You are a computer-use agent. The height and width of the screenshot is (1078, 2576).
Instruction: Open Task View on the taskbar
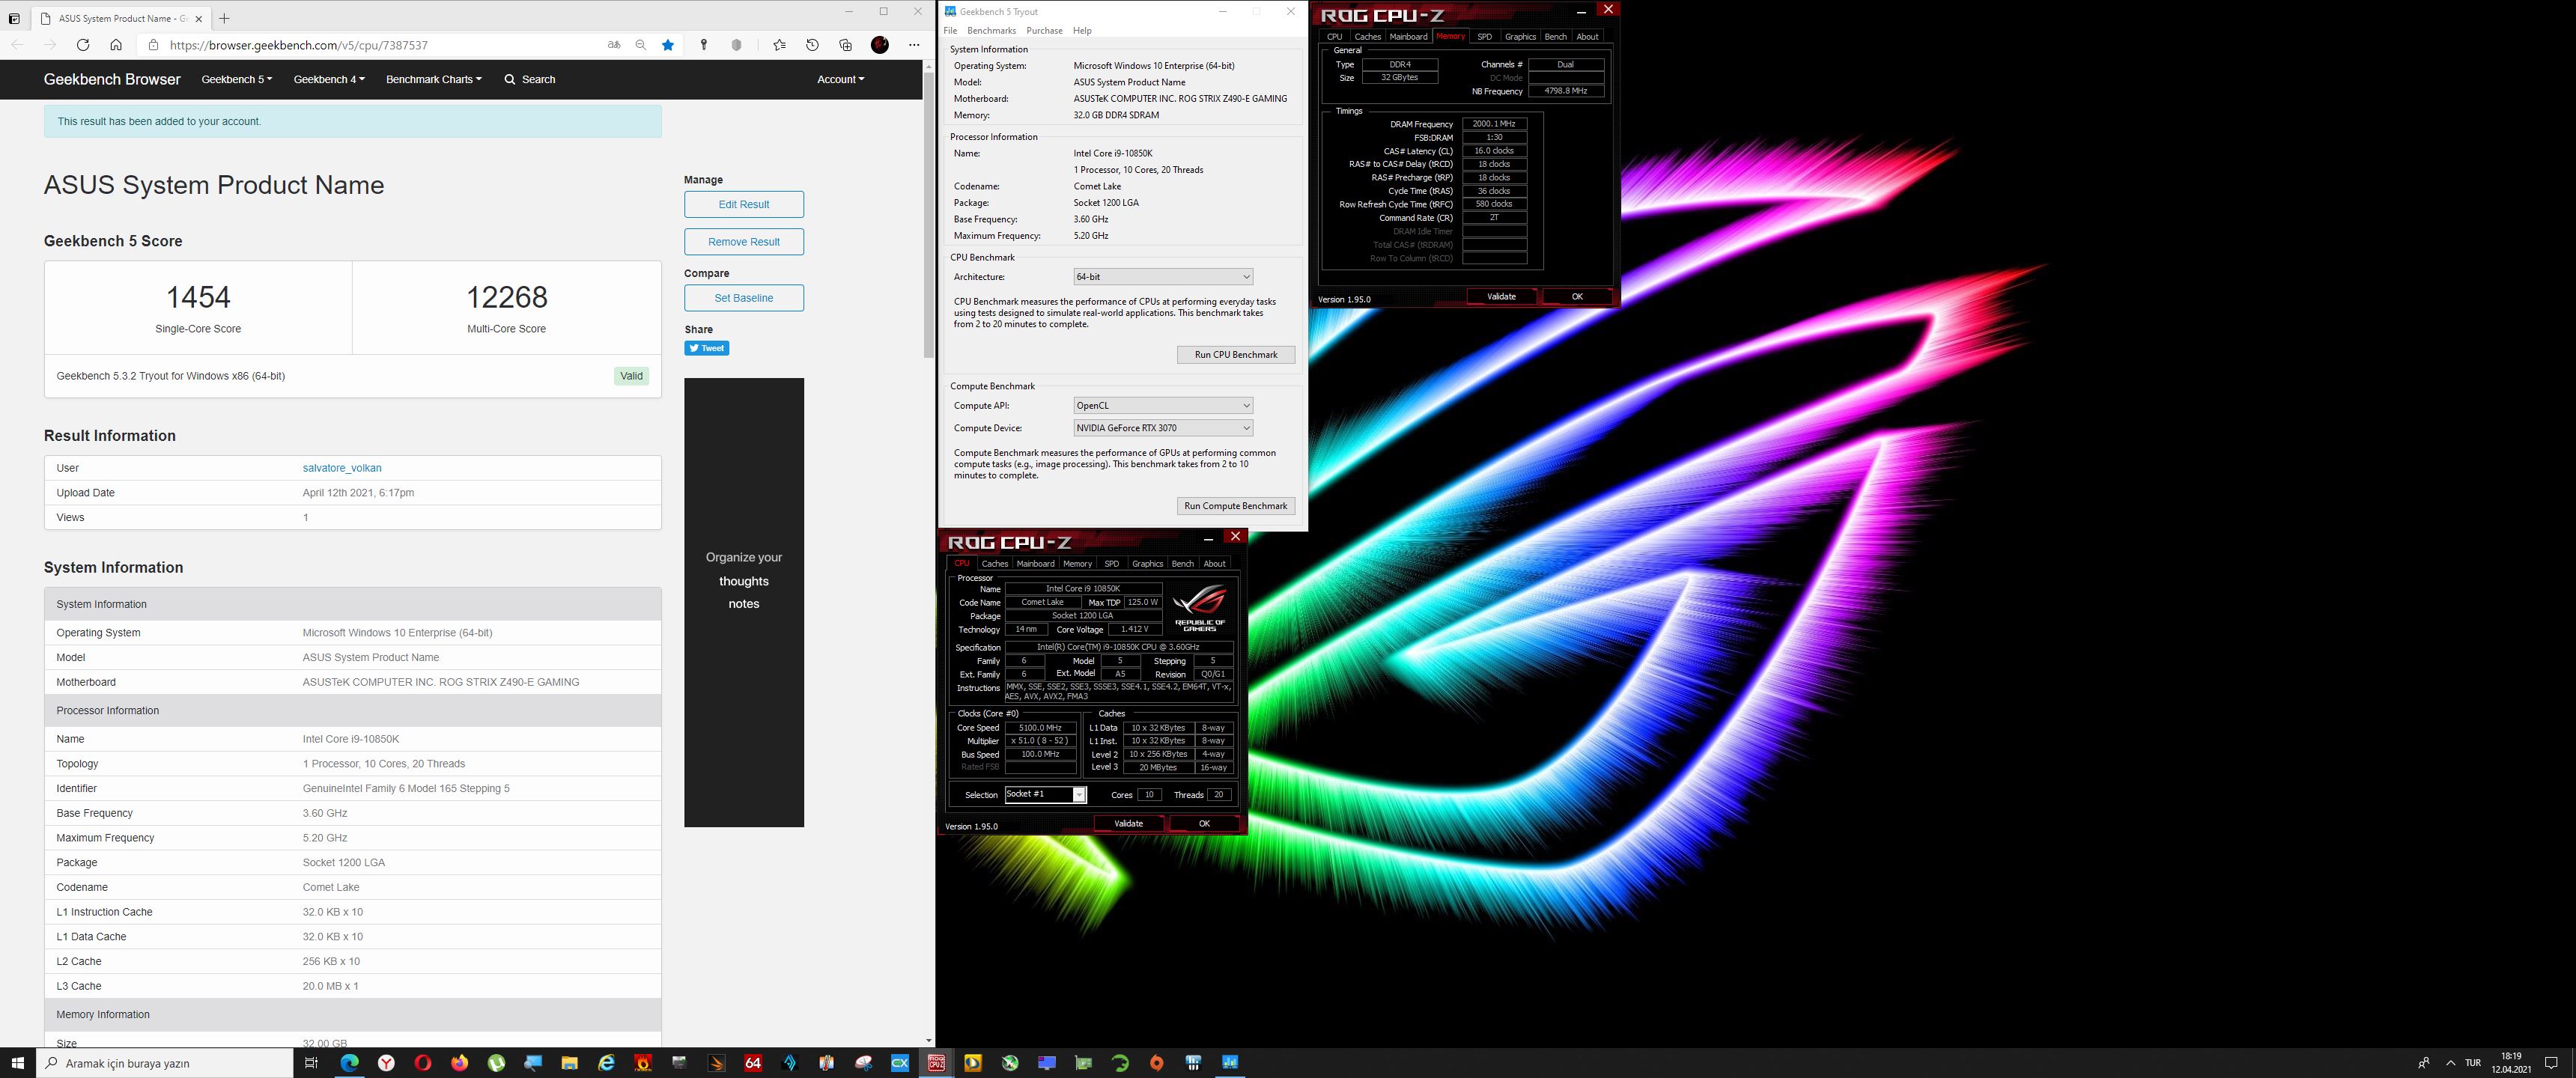311,1063
